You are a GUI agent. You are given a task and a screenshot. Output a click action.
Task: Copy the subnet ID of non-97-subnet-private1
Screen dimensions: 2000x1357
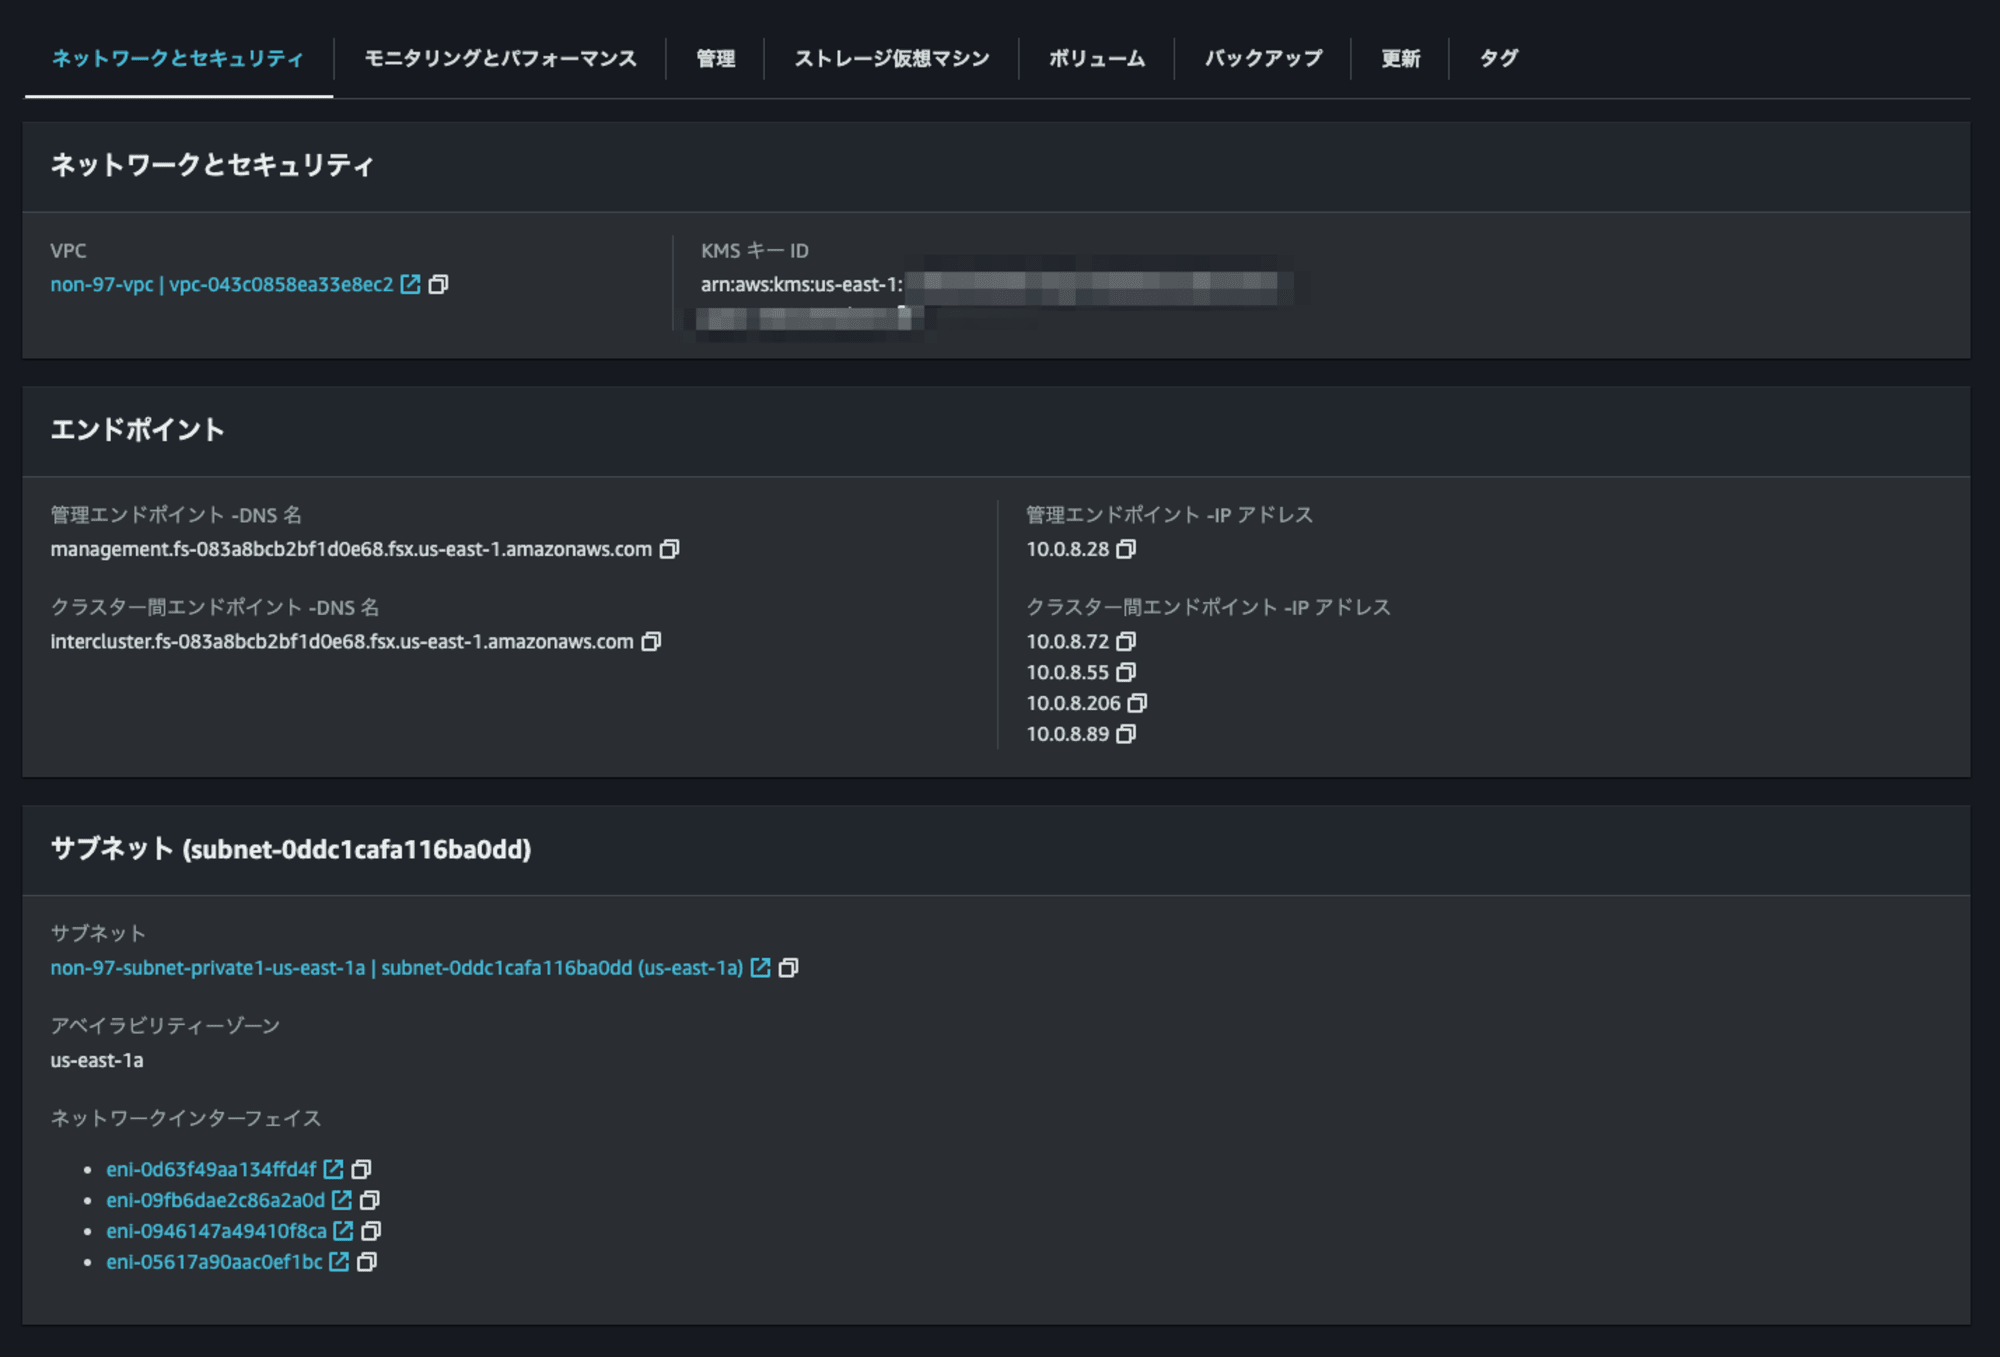(x=788, y=968)
